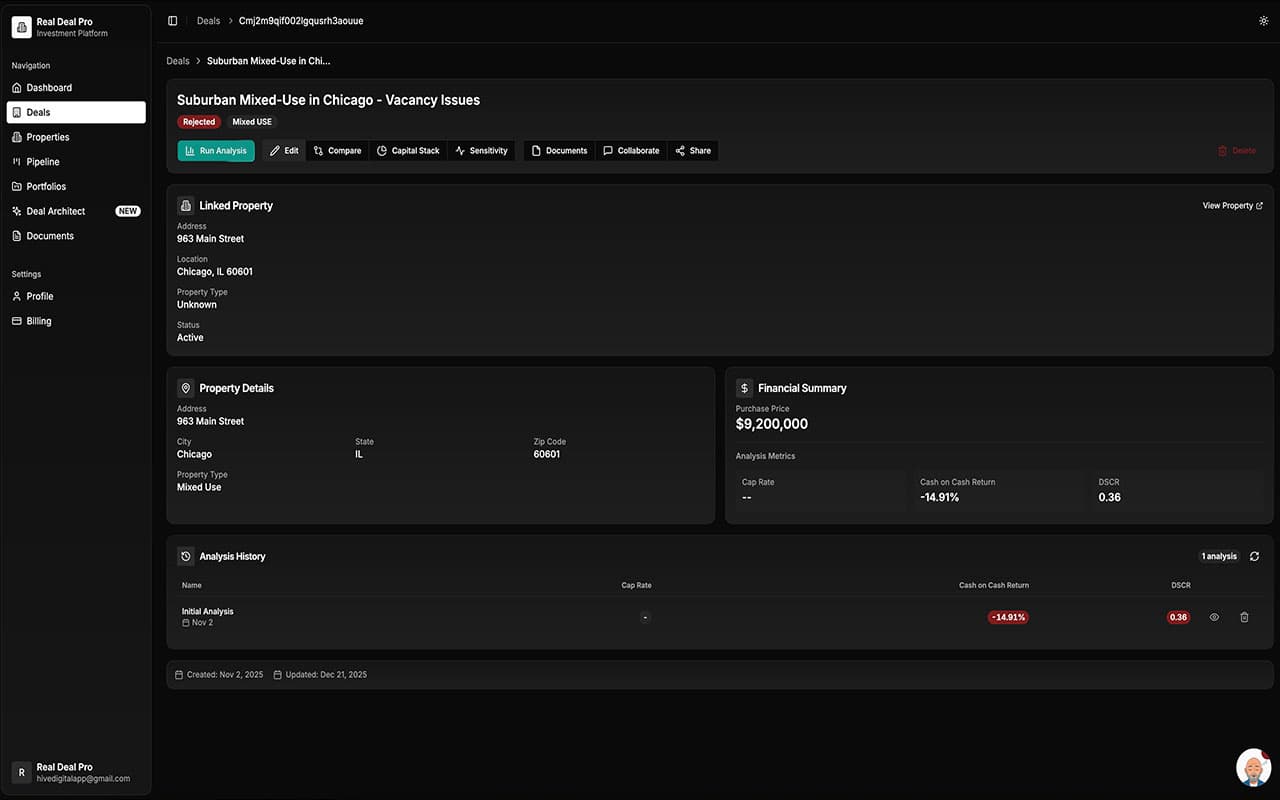The width and height of the screenshot is (1280, 800).
Task: Go to Pipeline in the sidebar
Action: 43,162
